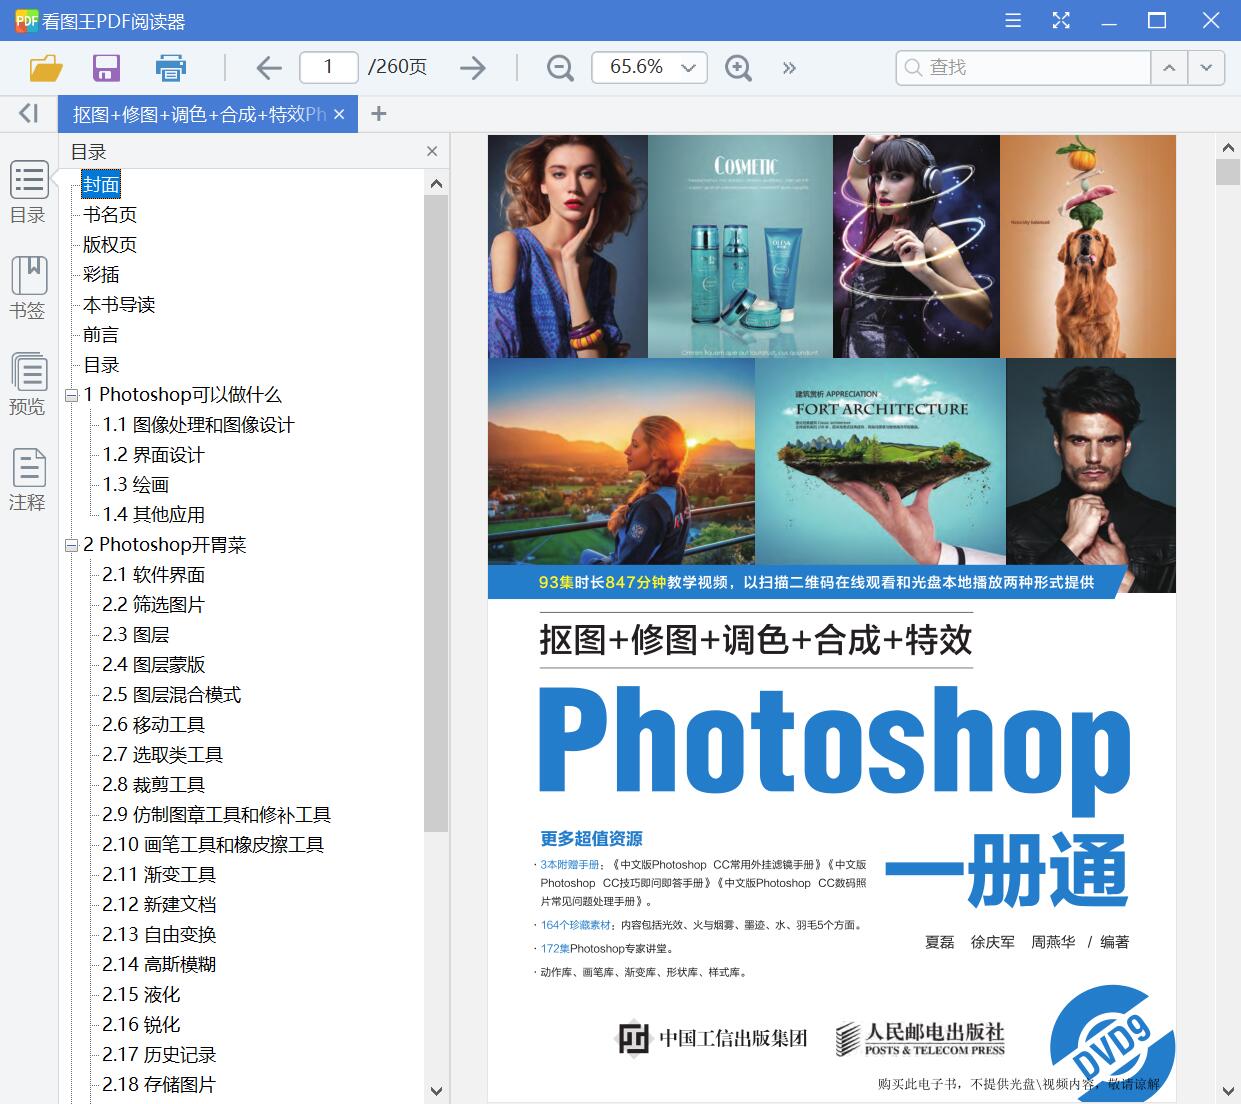1241x1104 pixels.
Task: Jump to '2.9 仿制图章工具和修补工具' section
Action: click(x=216, y=815)
